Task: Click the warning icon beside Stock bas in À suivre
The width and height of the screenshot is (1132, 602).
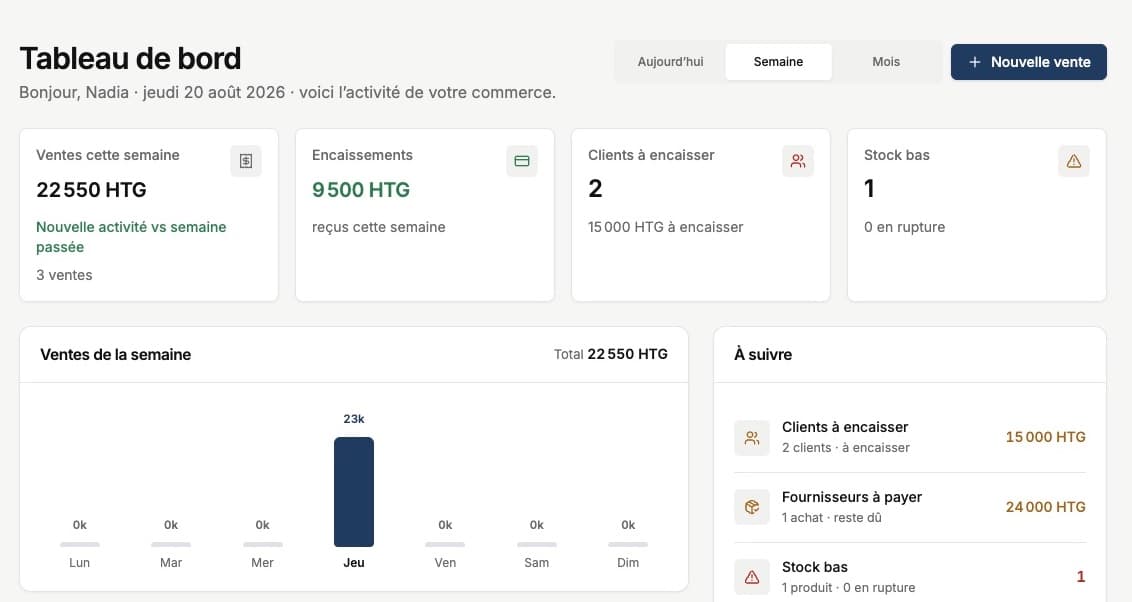Action: tap(752, 577)
